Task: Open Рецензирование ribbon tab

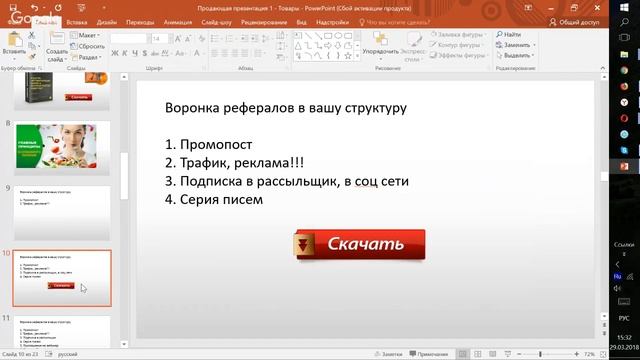Action: [264, 22]
